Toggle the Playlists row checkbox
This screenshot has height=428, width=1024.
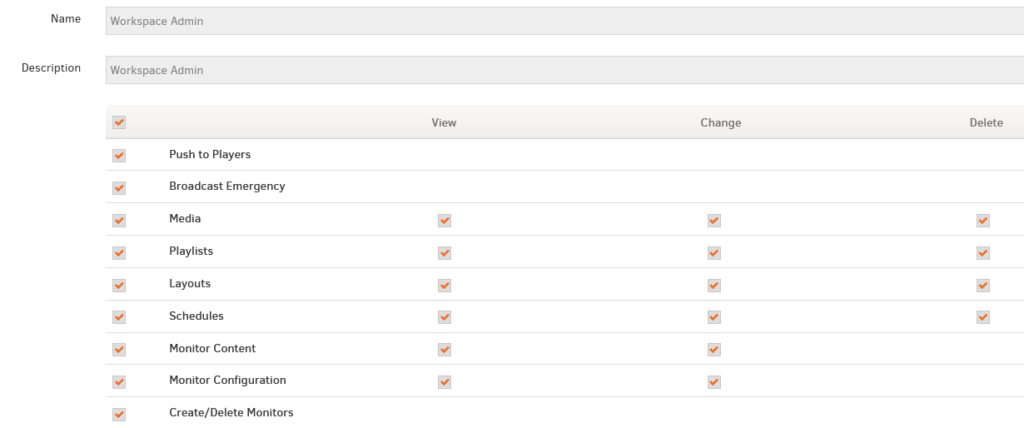119,252
